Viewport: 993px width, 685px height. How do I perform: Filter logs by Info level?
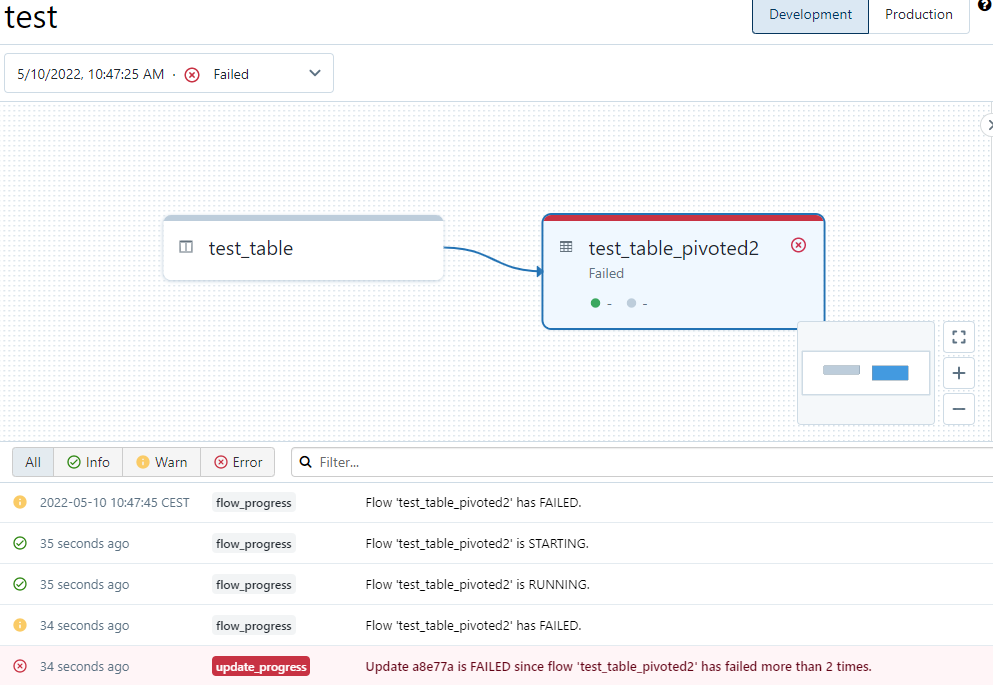(88, 462)
